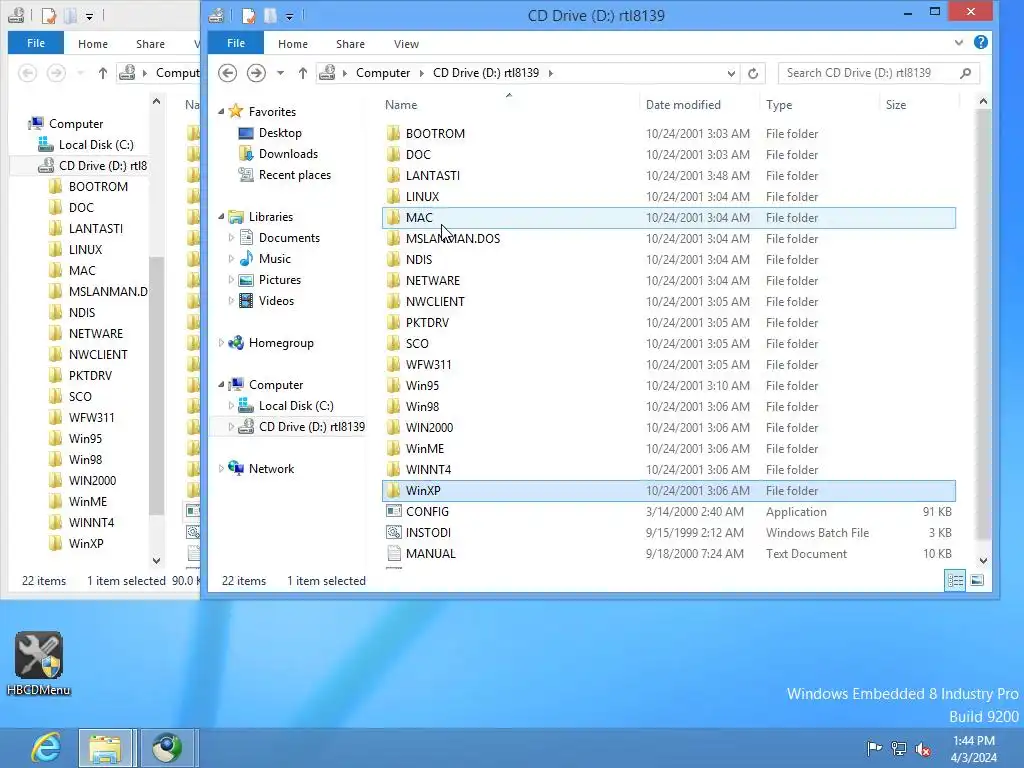The height and width of the screenshot is (768, 1024).
Task: Refresh the CD Drive folder view
Action: [753, 73]
